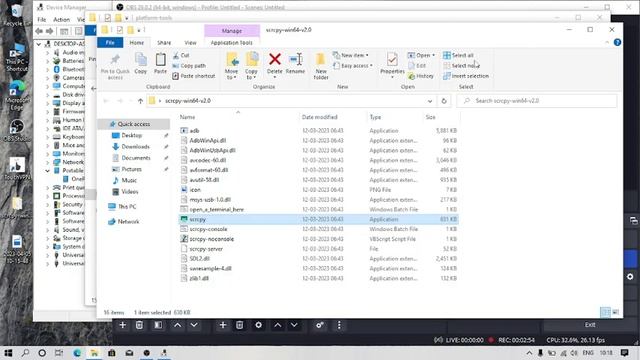Click the Paste ribbon icon
640x360 pixels.
click(x=160, y=63)
